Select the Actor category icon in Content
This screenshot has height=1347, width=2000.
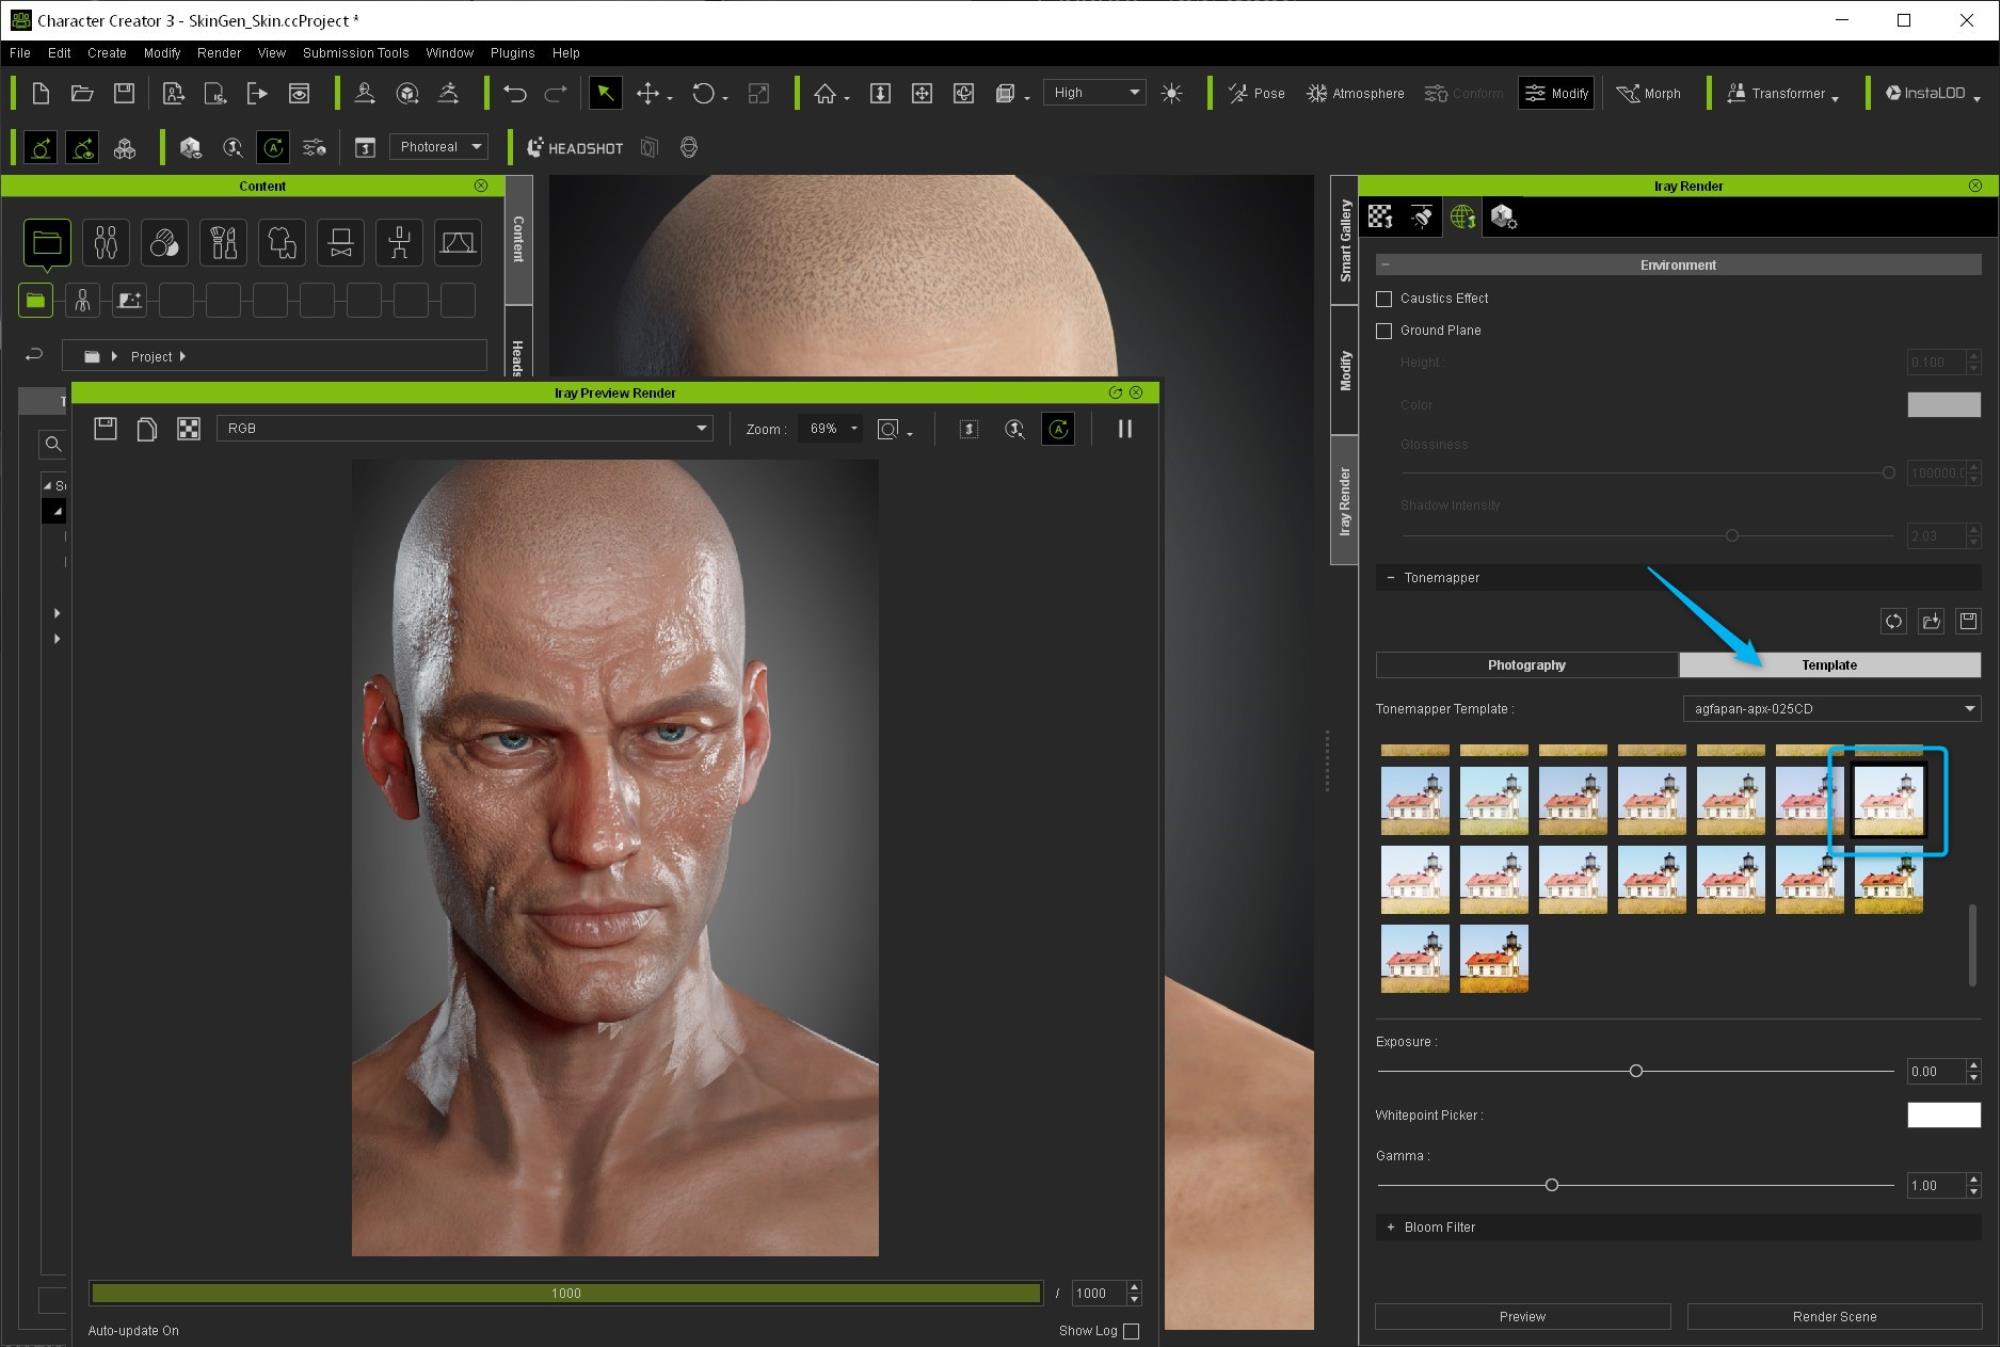105,243
